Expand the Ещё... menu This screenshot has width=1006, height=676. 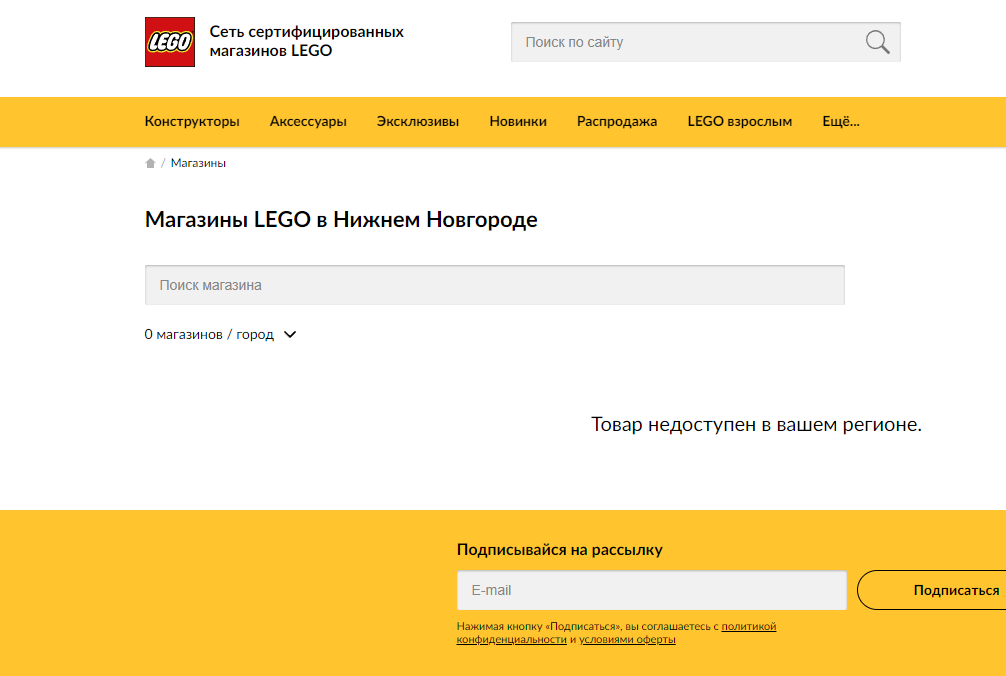click(840, 121)
